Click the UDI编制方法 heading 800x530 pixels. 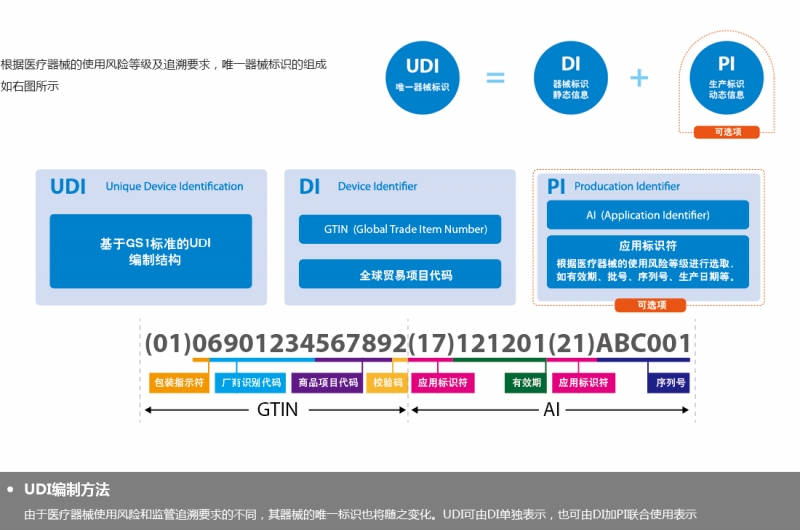tap(67, 490)
